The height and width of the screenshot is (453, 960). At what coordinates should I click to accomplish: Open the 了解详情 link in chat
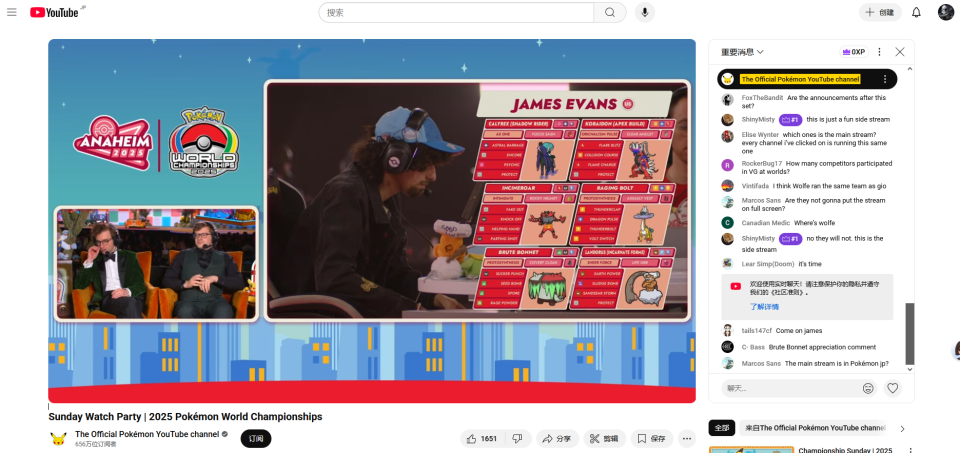[765, 307]
